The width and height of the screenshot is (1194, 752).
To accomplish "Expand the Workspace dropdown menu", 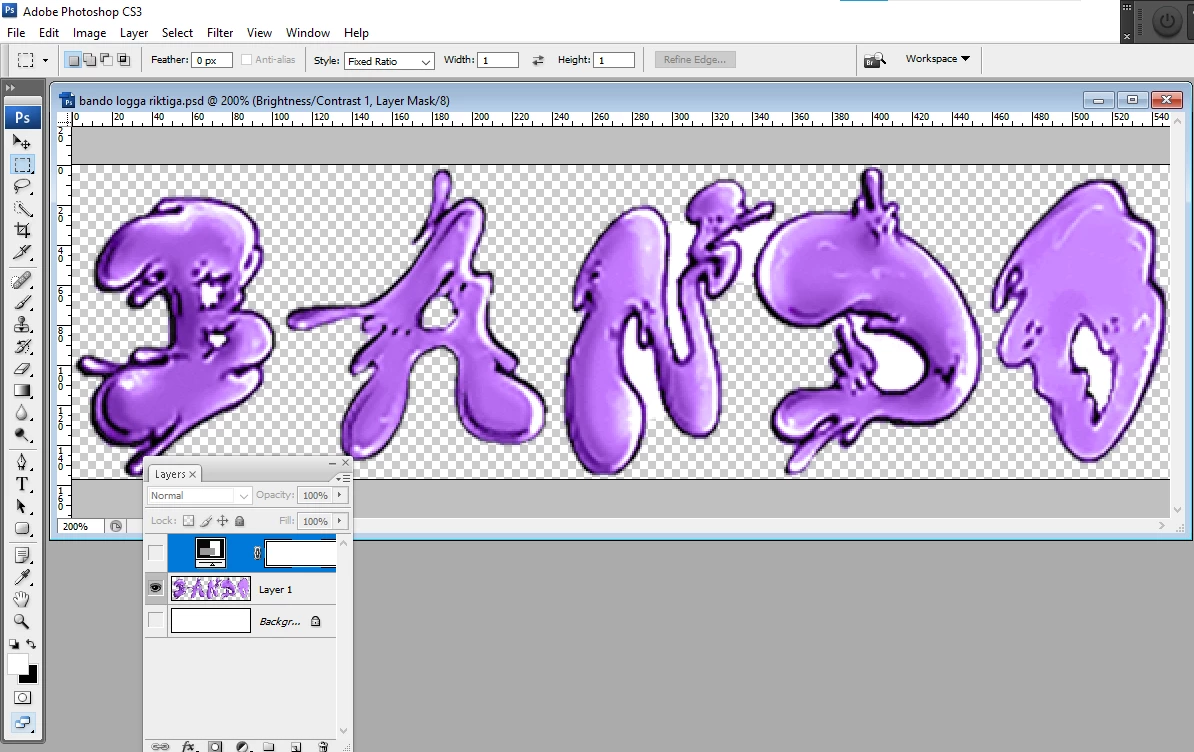I will click(937, 59).
